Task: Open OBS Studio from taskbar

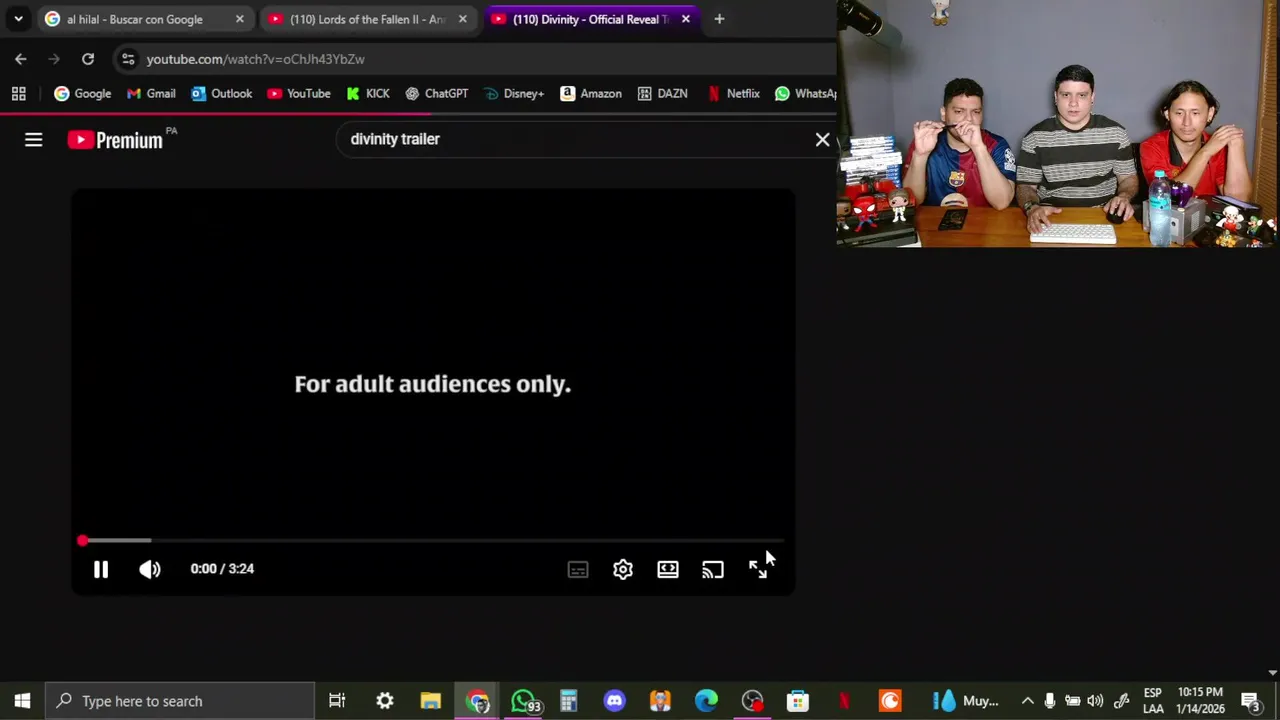Action: 752,701
